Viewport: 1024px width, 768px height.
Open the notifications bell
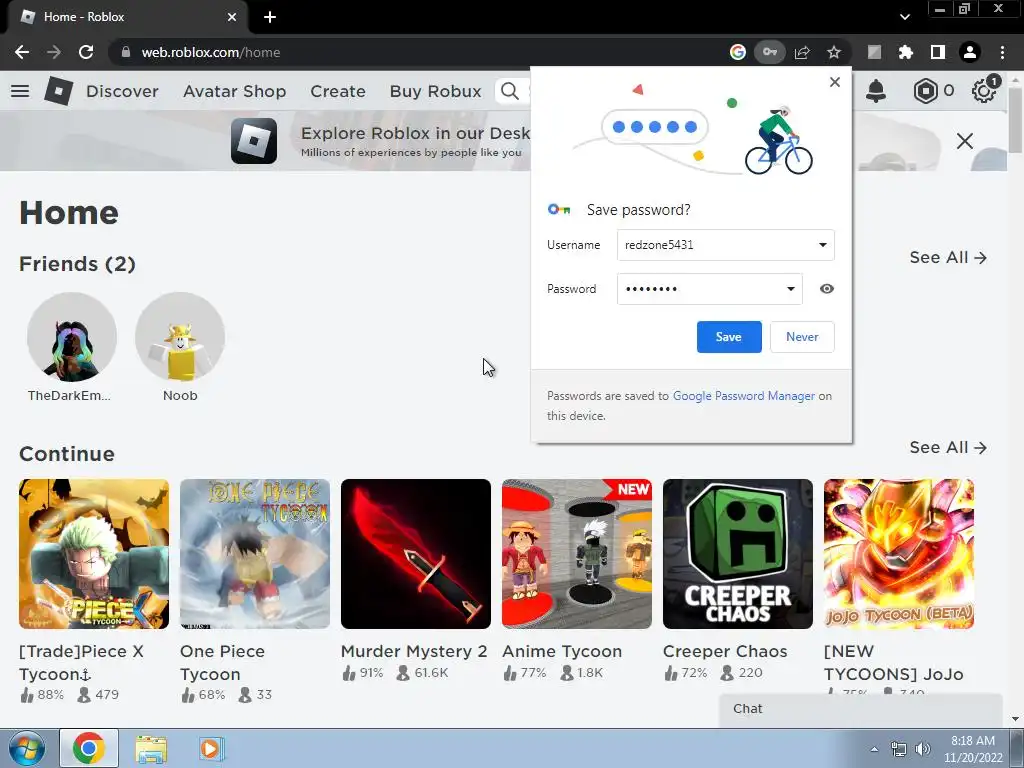tap(876, 91)
